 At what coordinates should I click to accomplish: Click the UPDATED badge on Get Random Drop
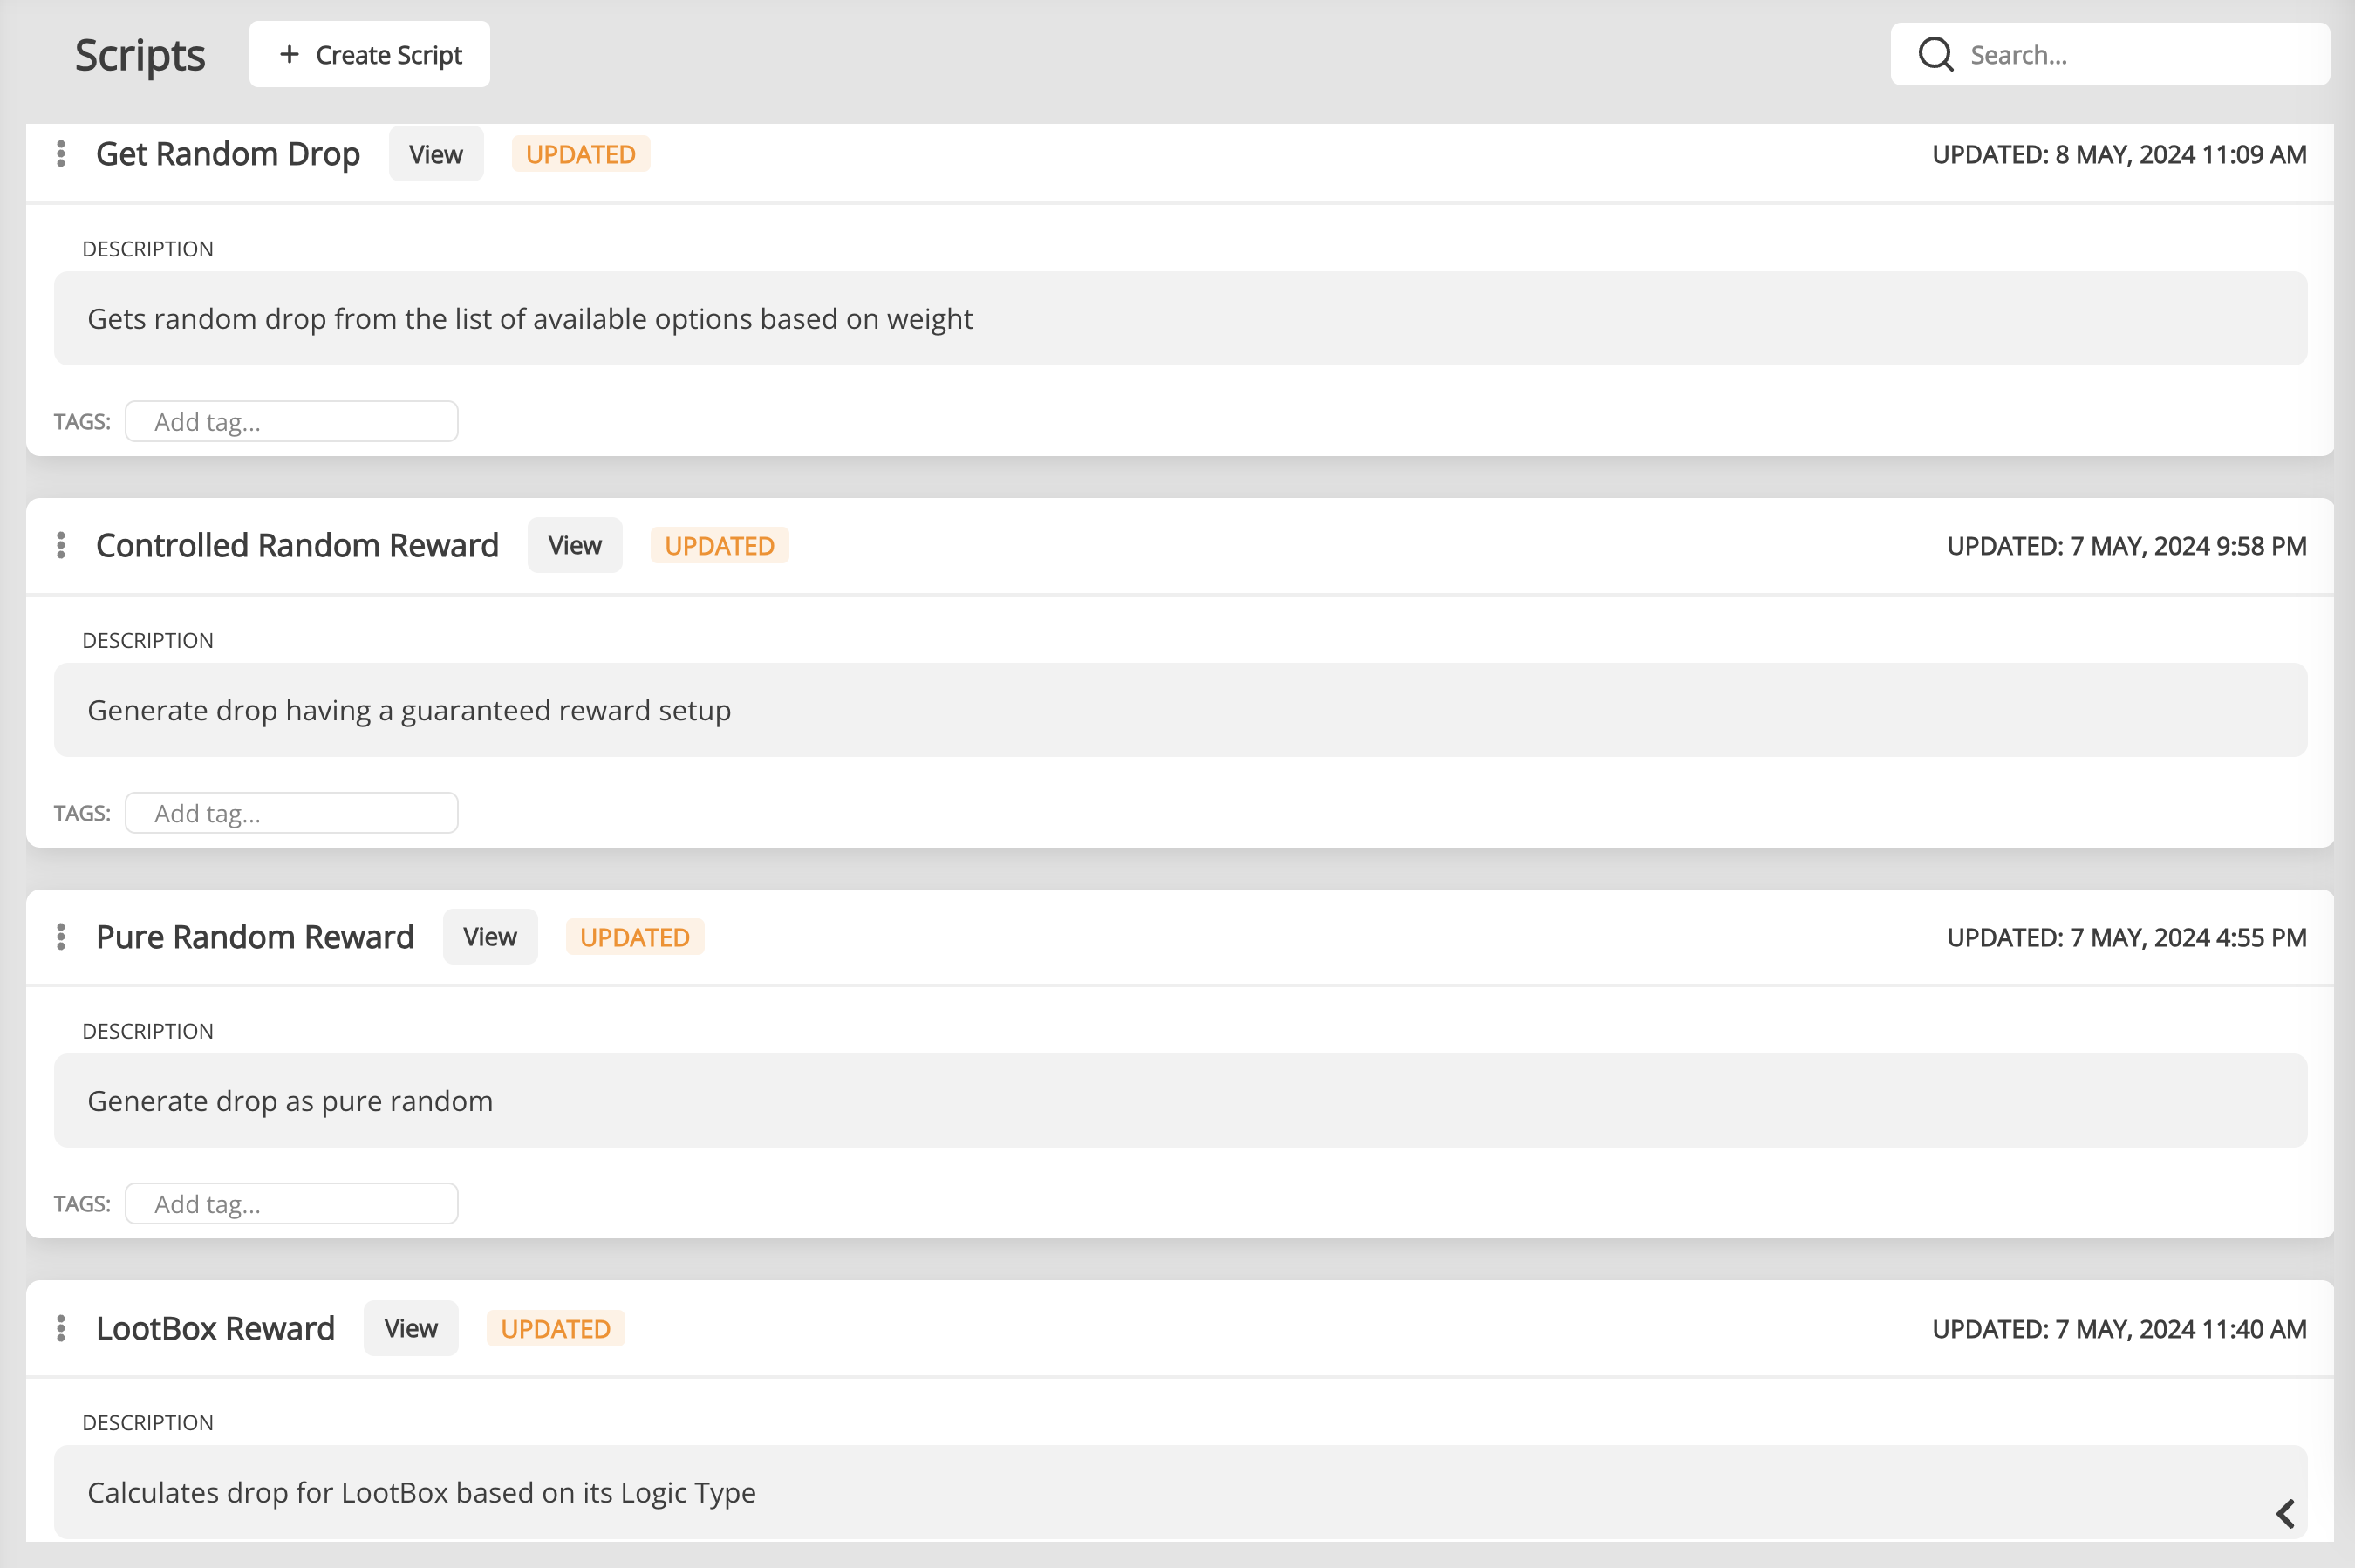coord(581,154)
